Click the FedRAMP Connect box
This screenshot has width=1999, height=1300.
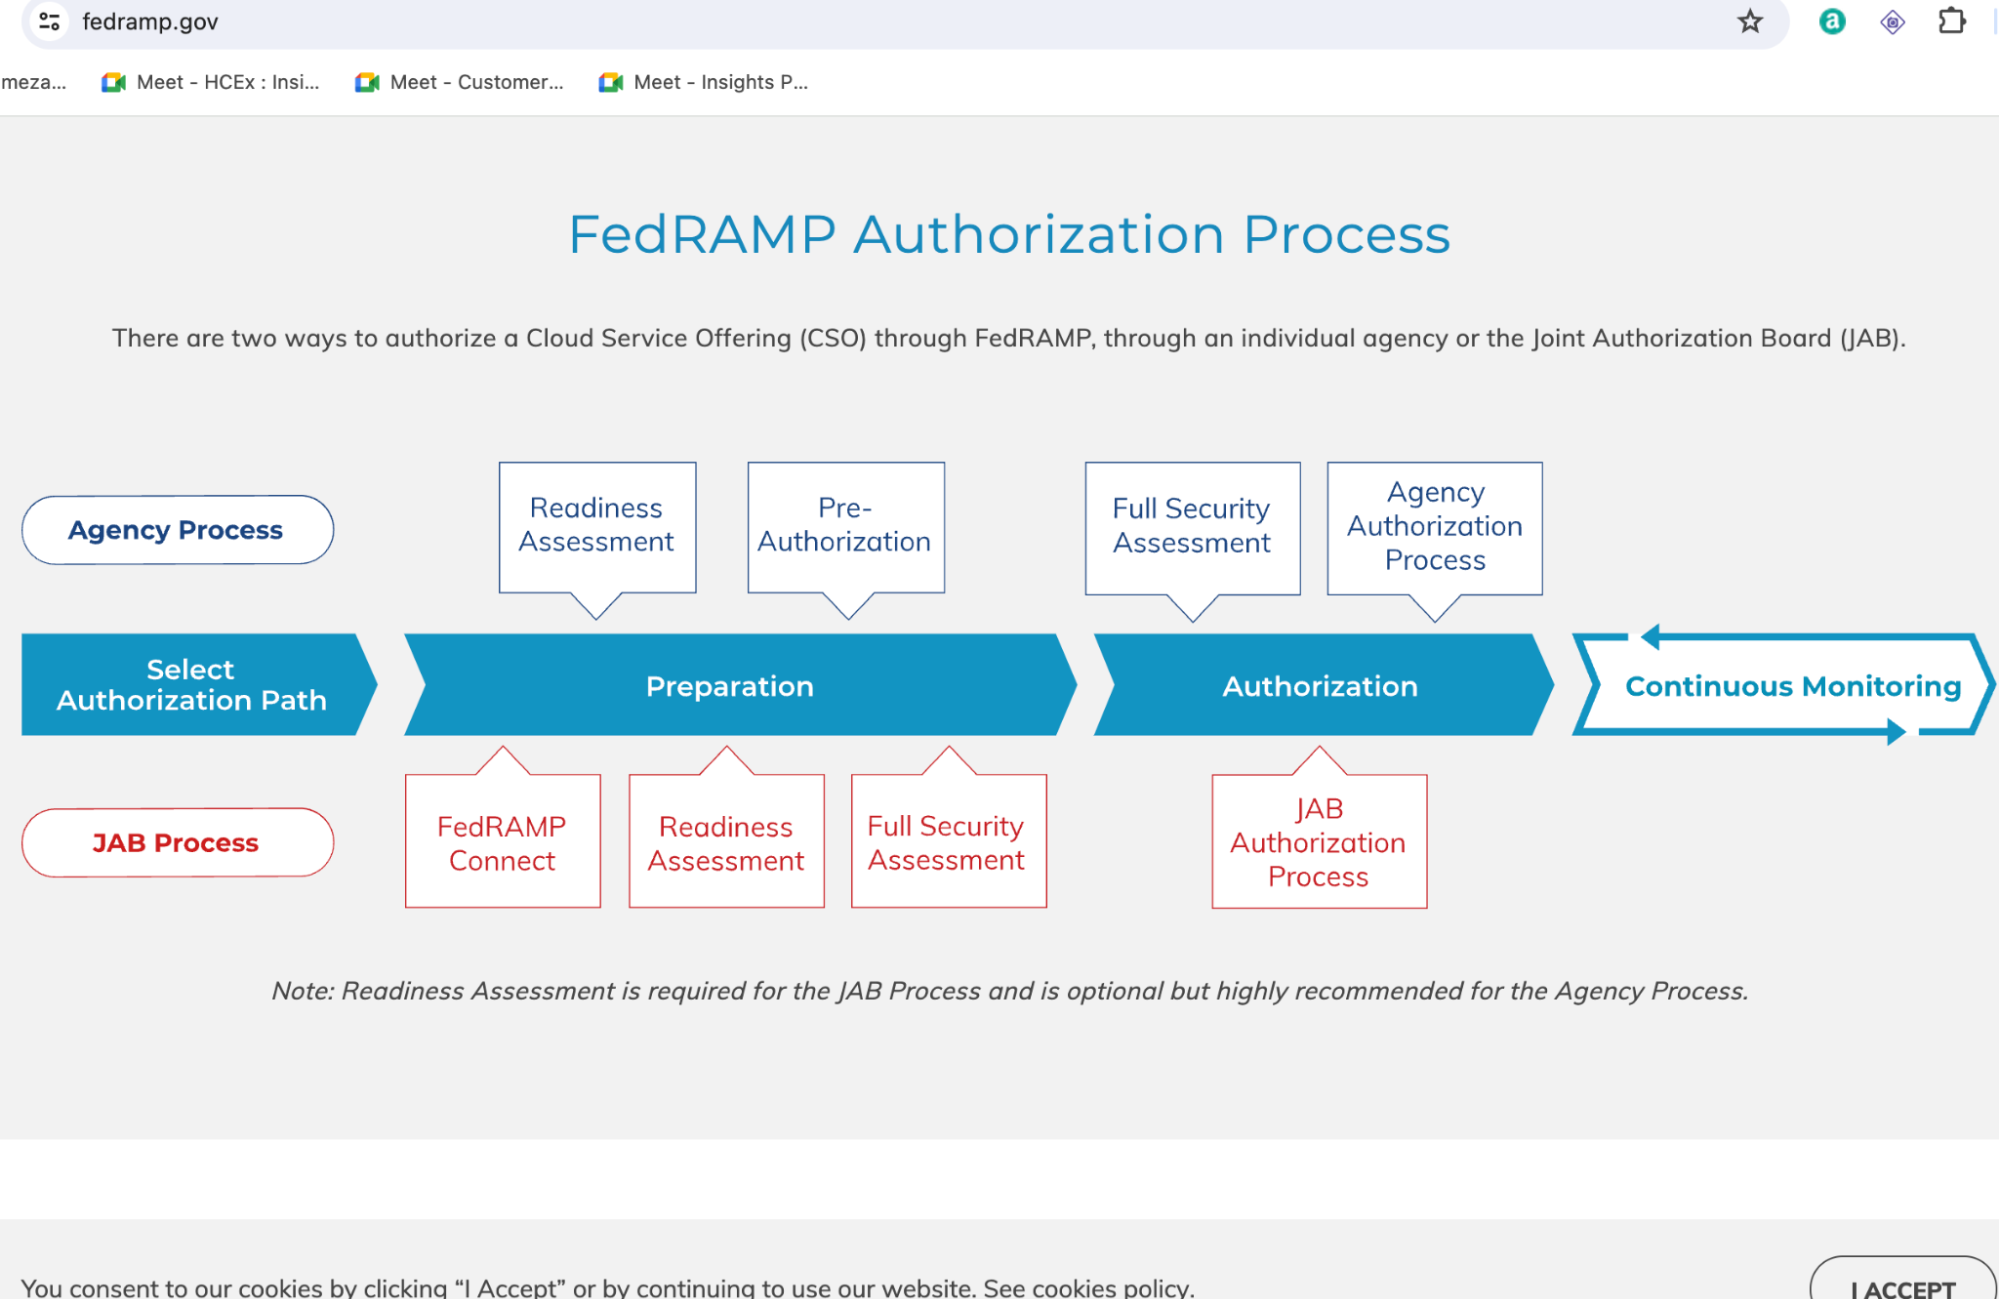[502, 842]
